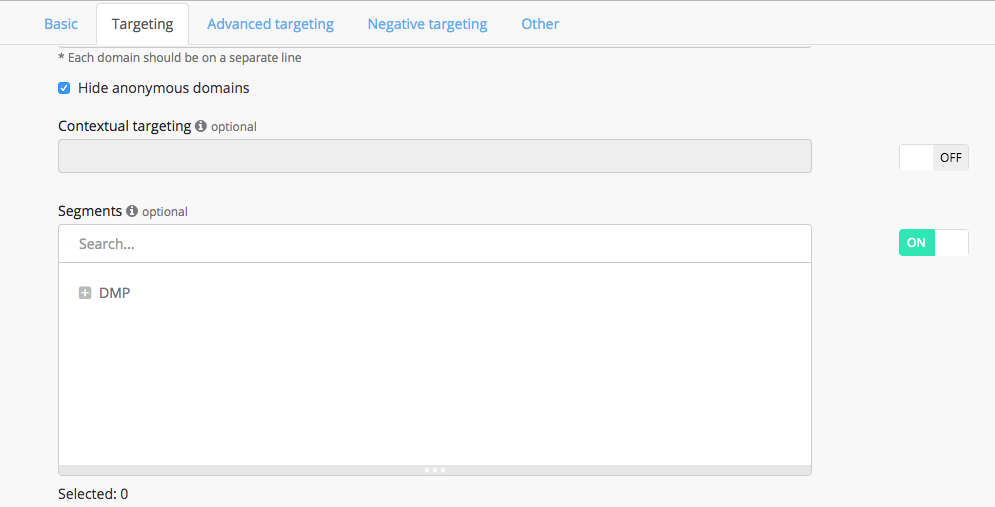Grab the segments list resize handle
This screenshot has width=995, height=507.
[435, 470]
